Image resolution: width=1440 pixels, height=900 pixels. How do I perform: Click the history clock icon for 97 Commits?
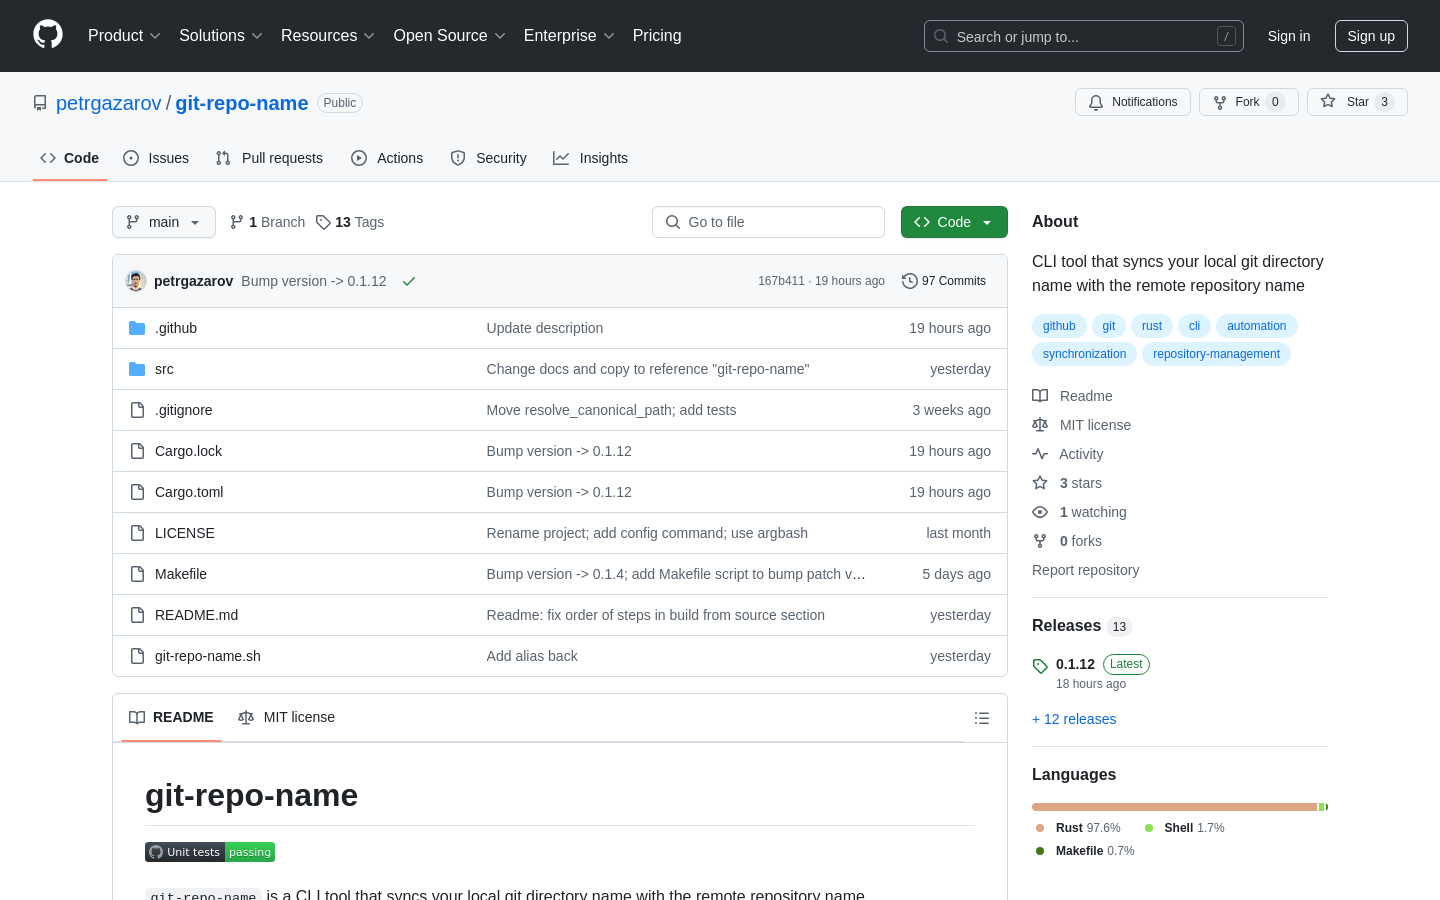click(x=910, y=281)
